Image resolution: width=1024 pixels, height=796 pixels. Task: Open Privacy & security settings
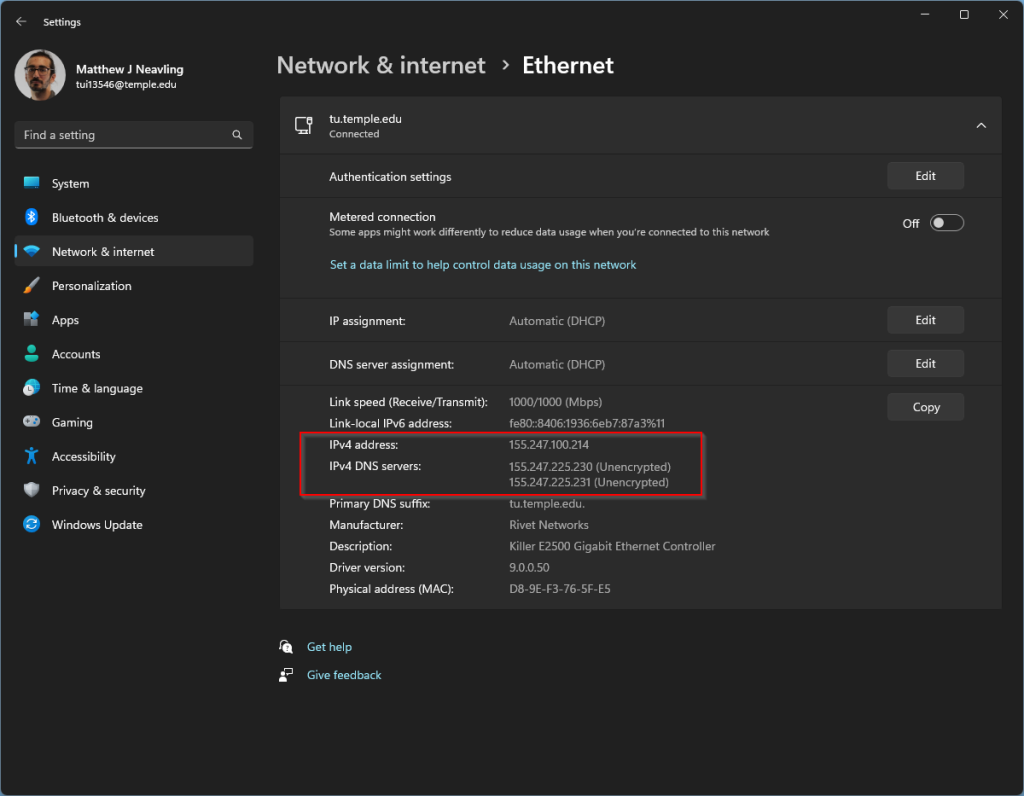coord(98,491)
